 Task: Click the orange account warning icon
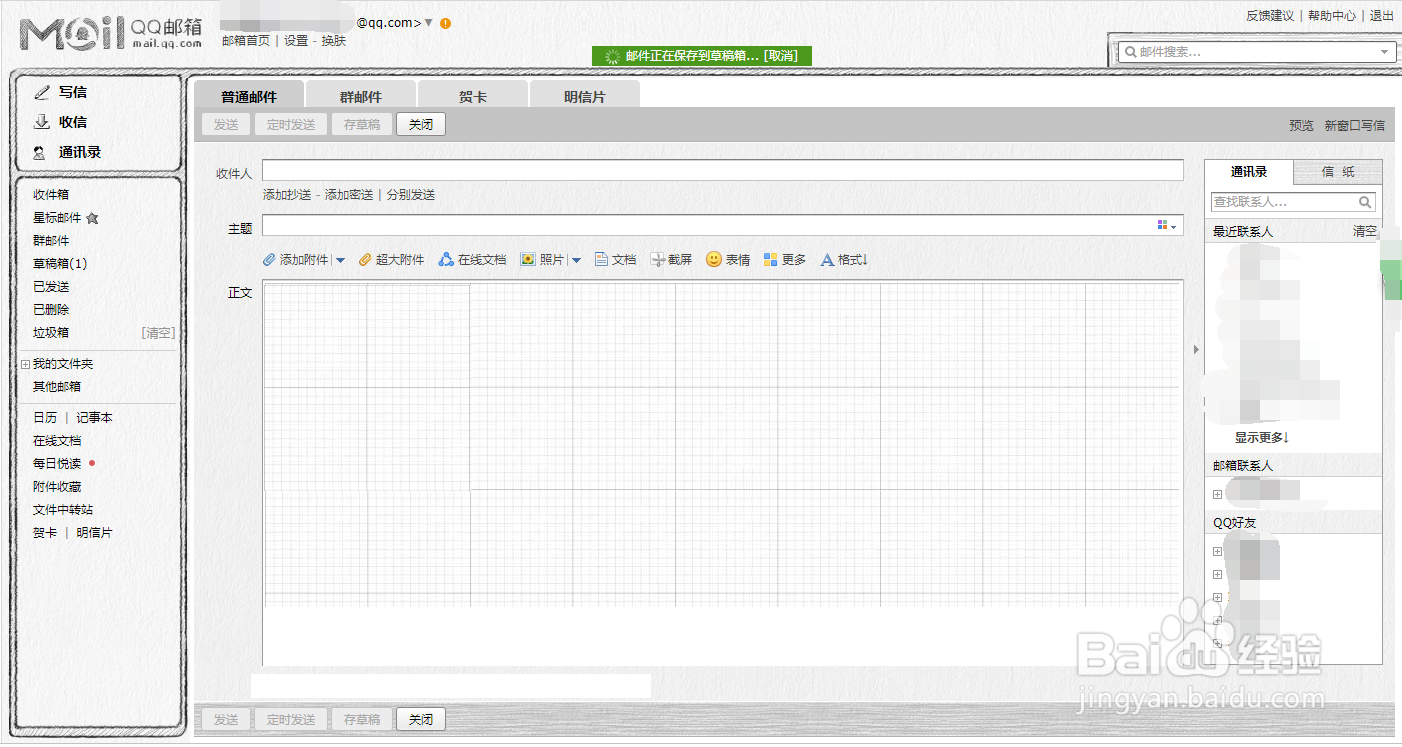(445, 23)
